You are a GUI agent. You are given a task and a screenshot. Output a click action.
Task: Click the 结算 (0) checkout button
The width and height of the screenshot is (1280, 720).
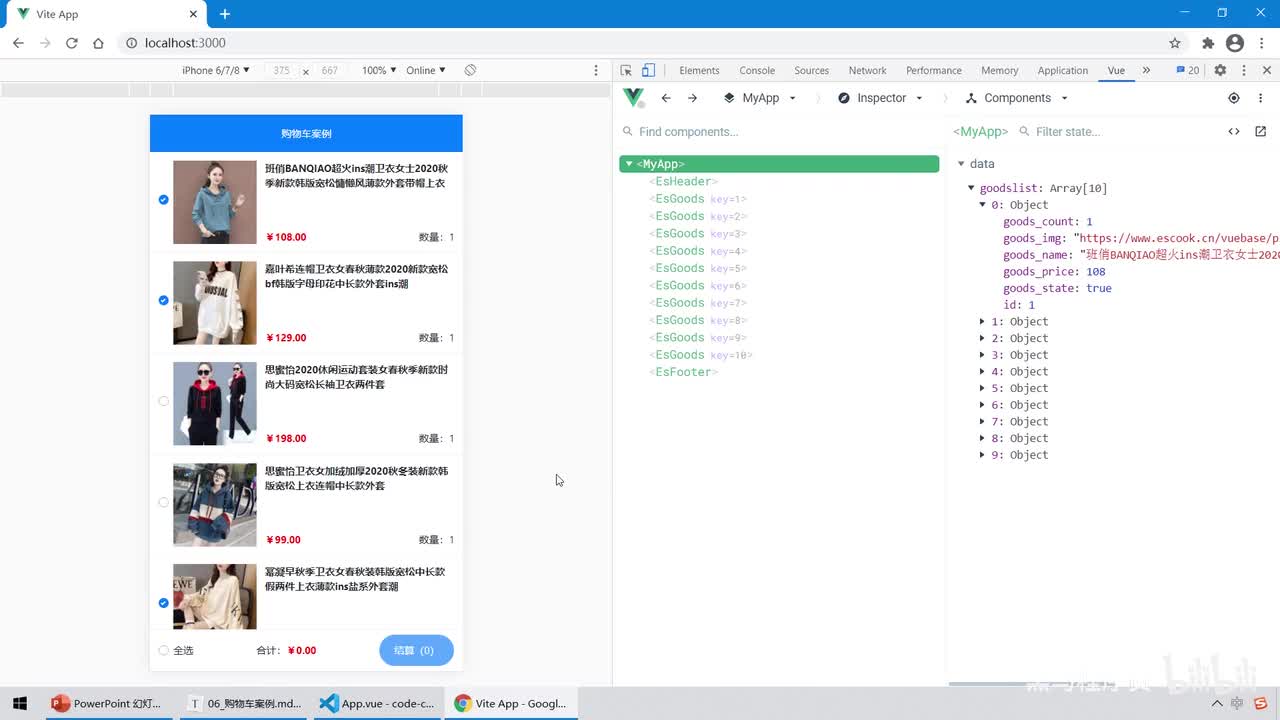pyautogui.click(x=416, y=650)
